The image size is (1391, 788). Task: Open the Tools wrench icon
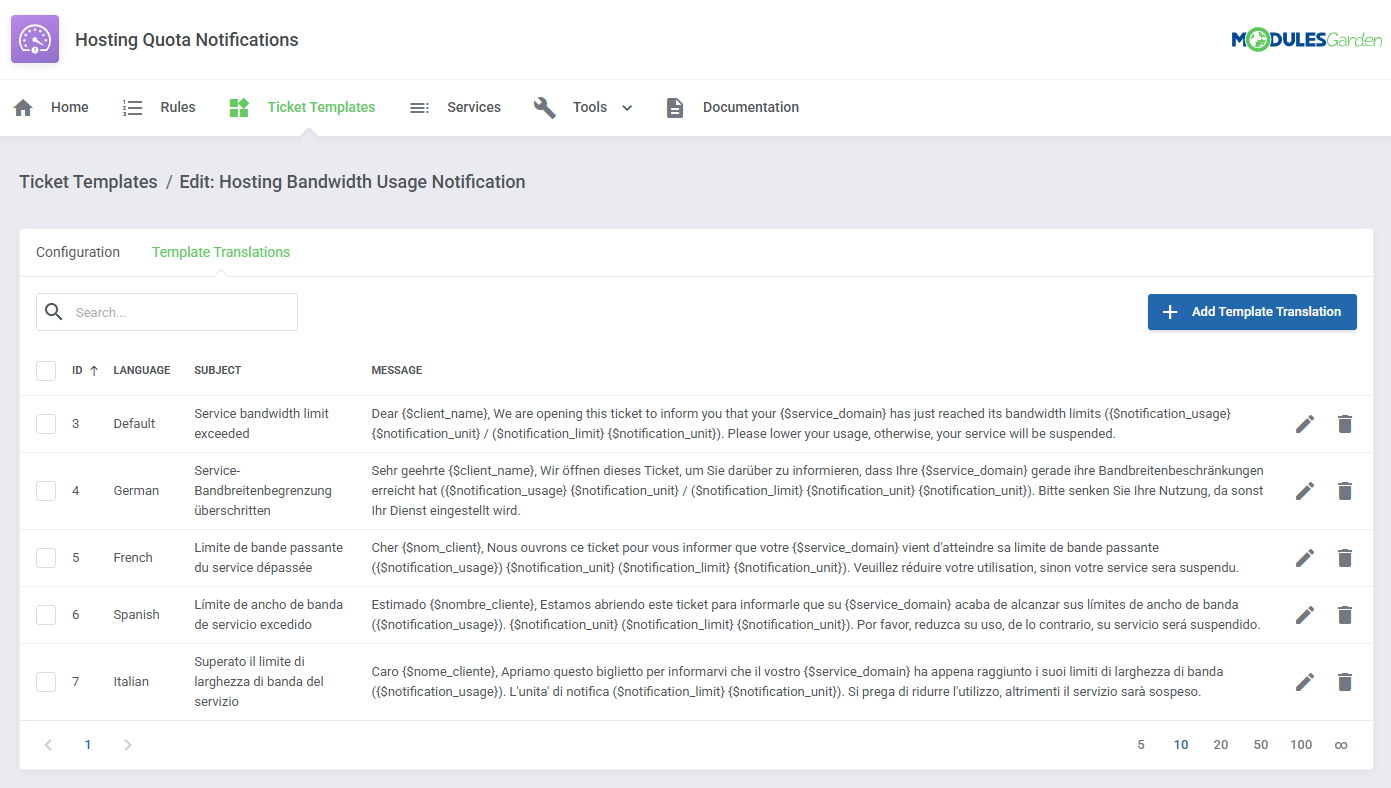click(544, 107)
